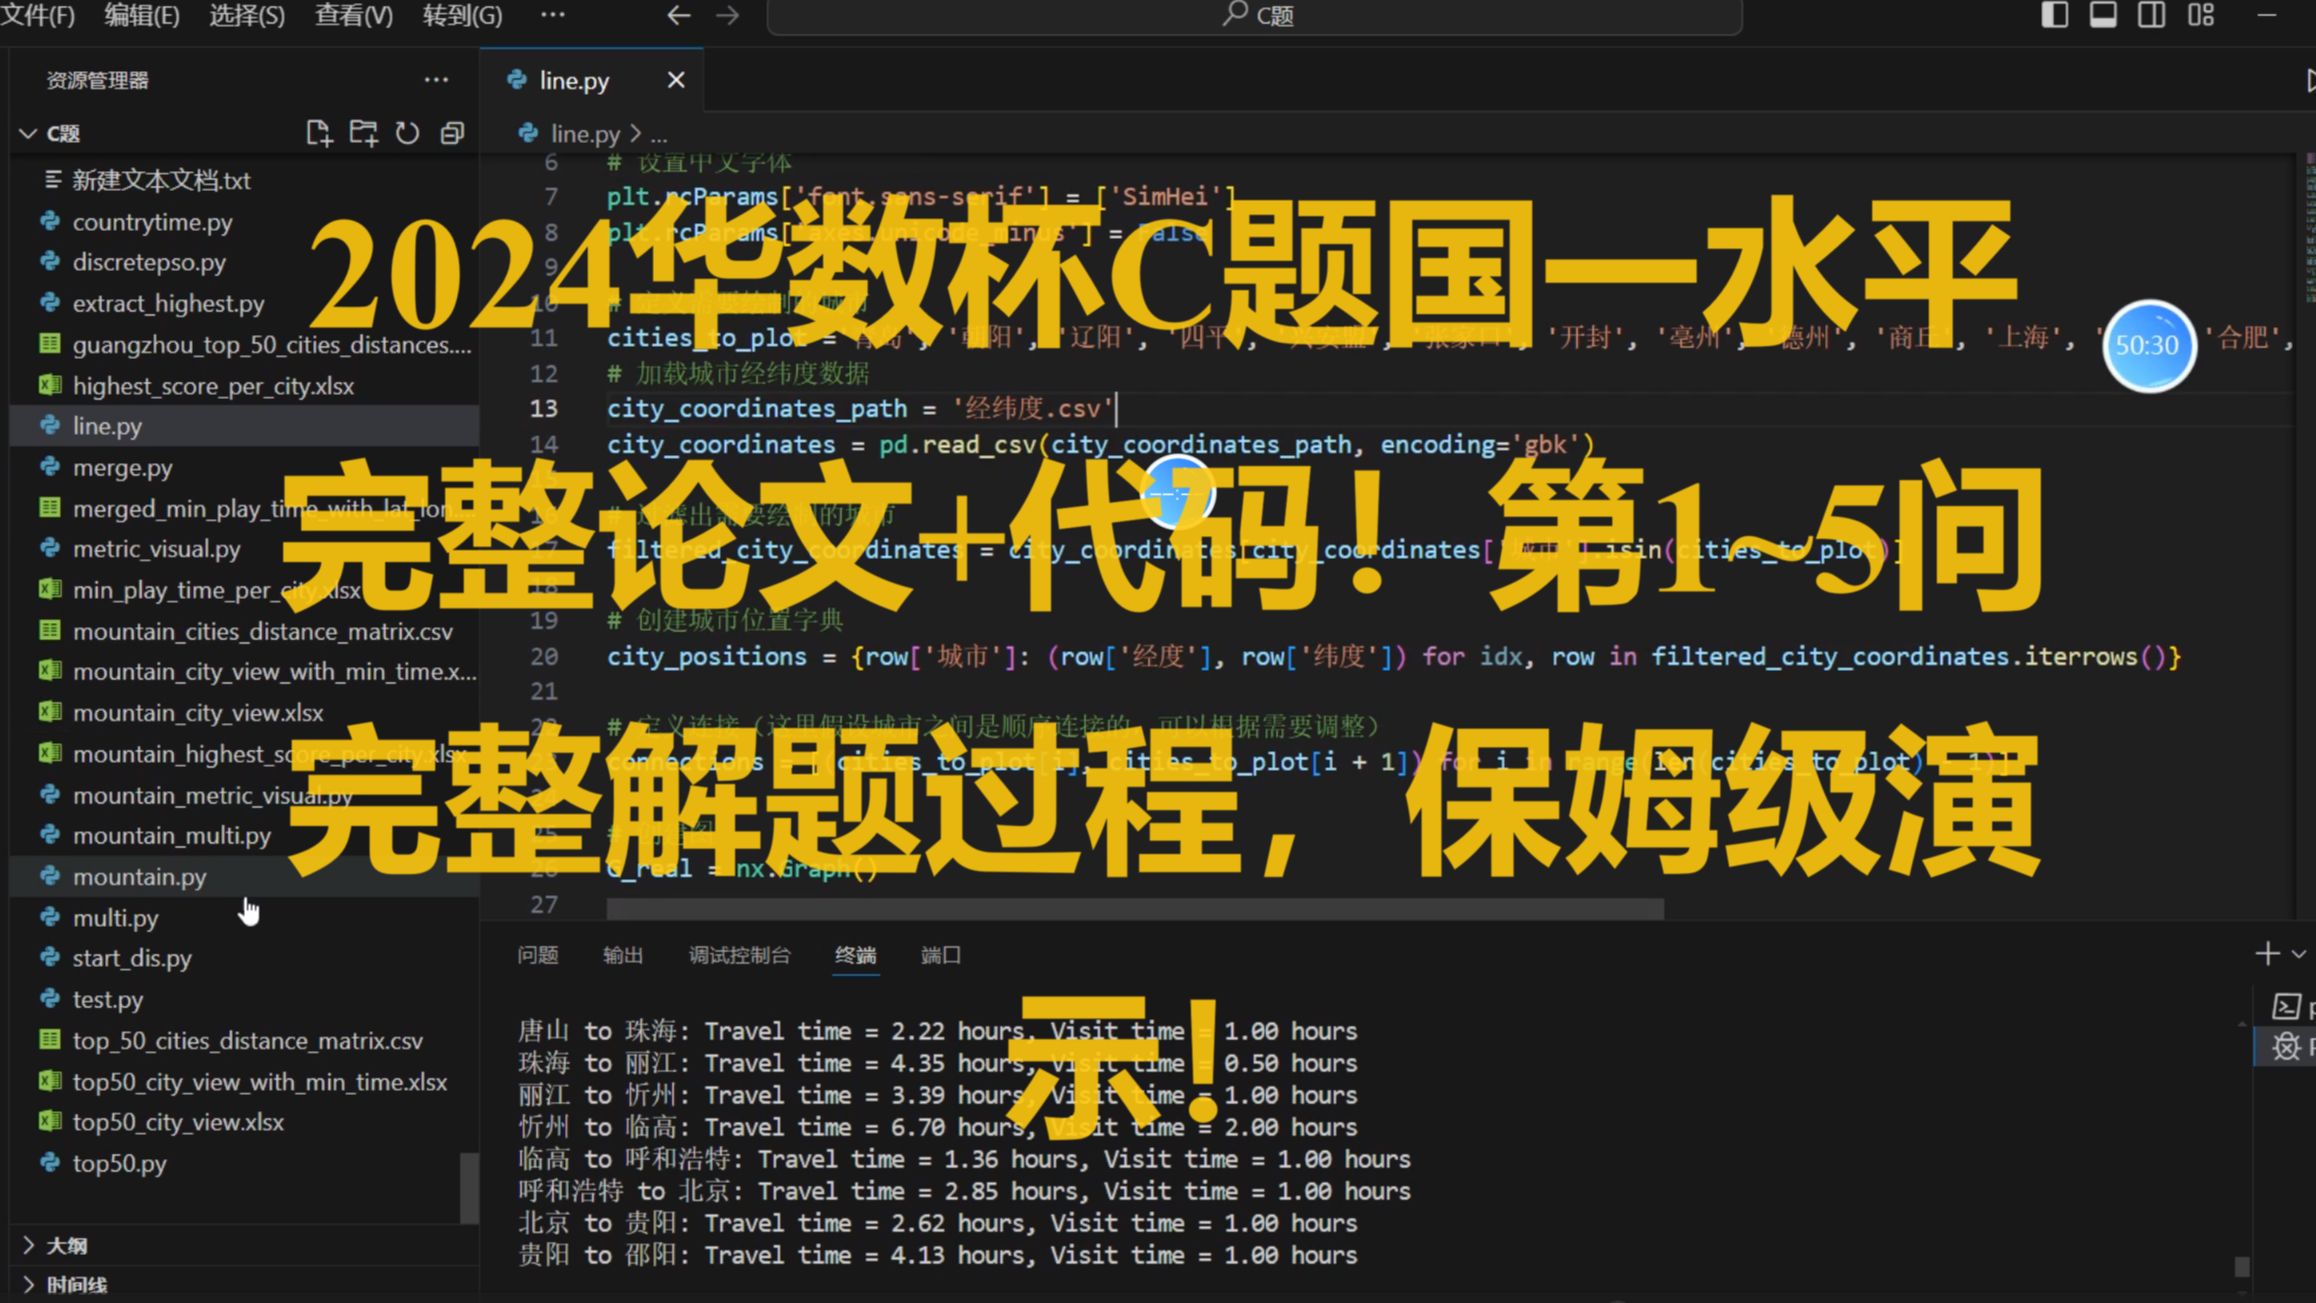Switch to the 输出 panel tab
The image size is (2316, 1303).
click(x=623, y=955)
